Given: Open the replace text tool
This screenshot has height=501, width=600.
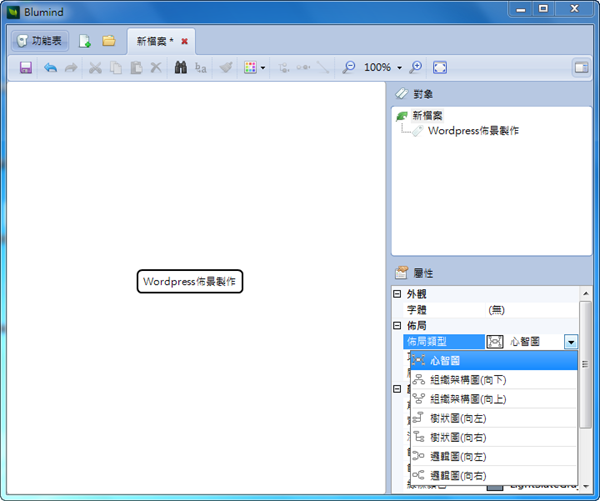Looking at the screenshot, I should click(201, 68).
